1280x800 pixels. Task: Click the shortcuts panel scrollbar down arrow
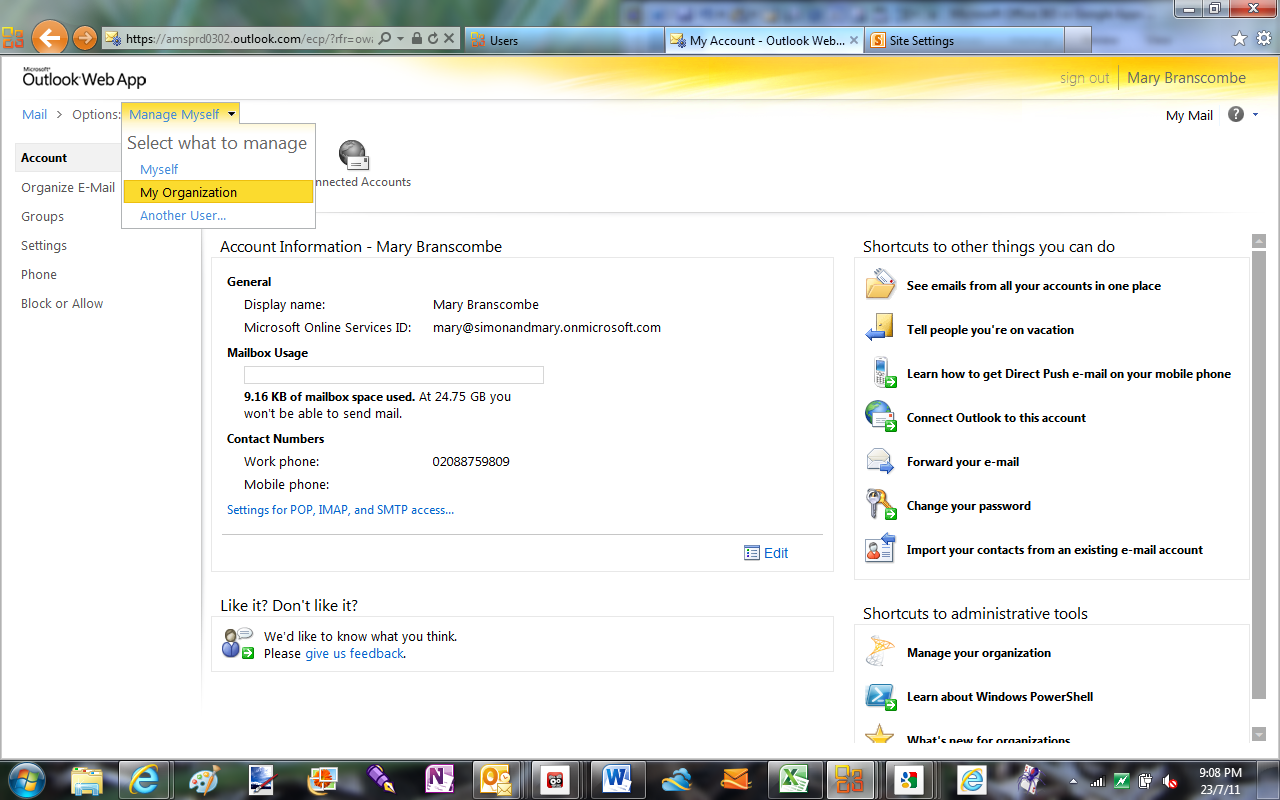coord(1259,734)
